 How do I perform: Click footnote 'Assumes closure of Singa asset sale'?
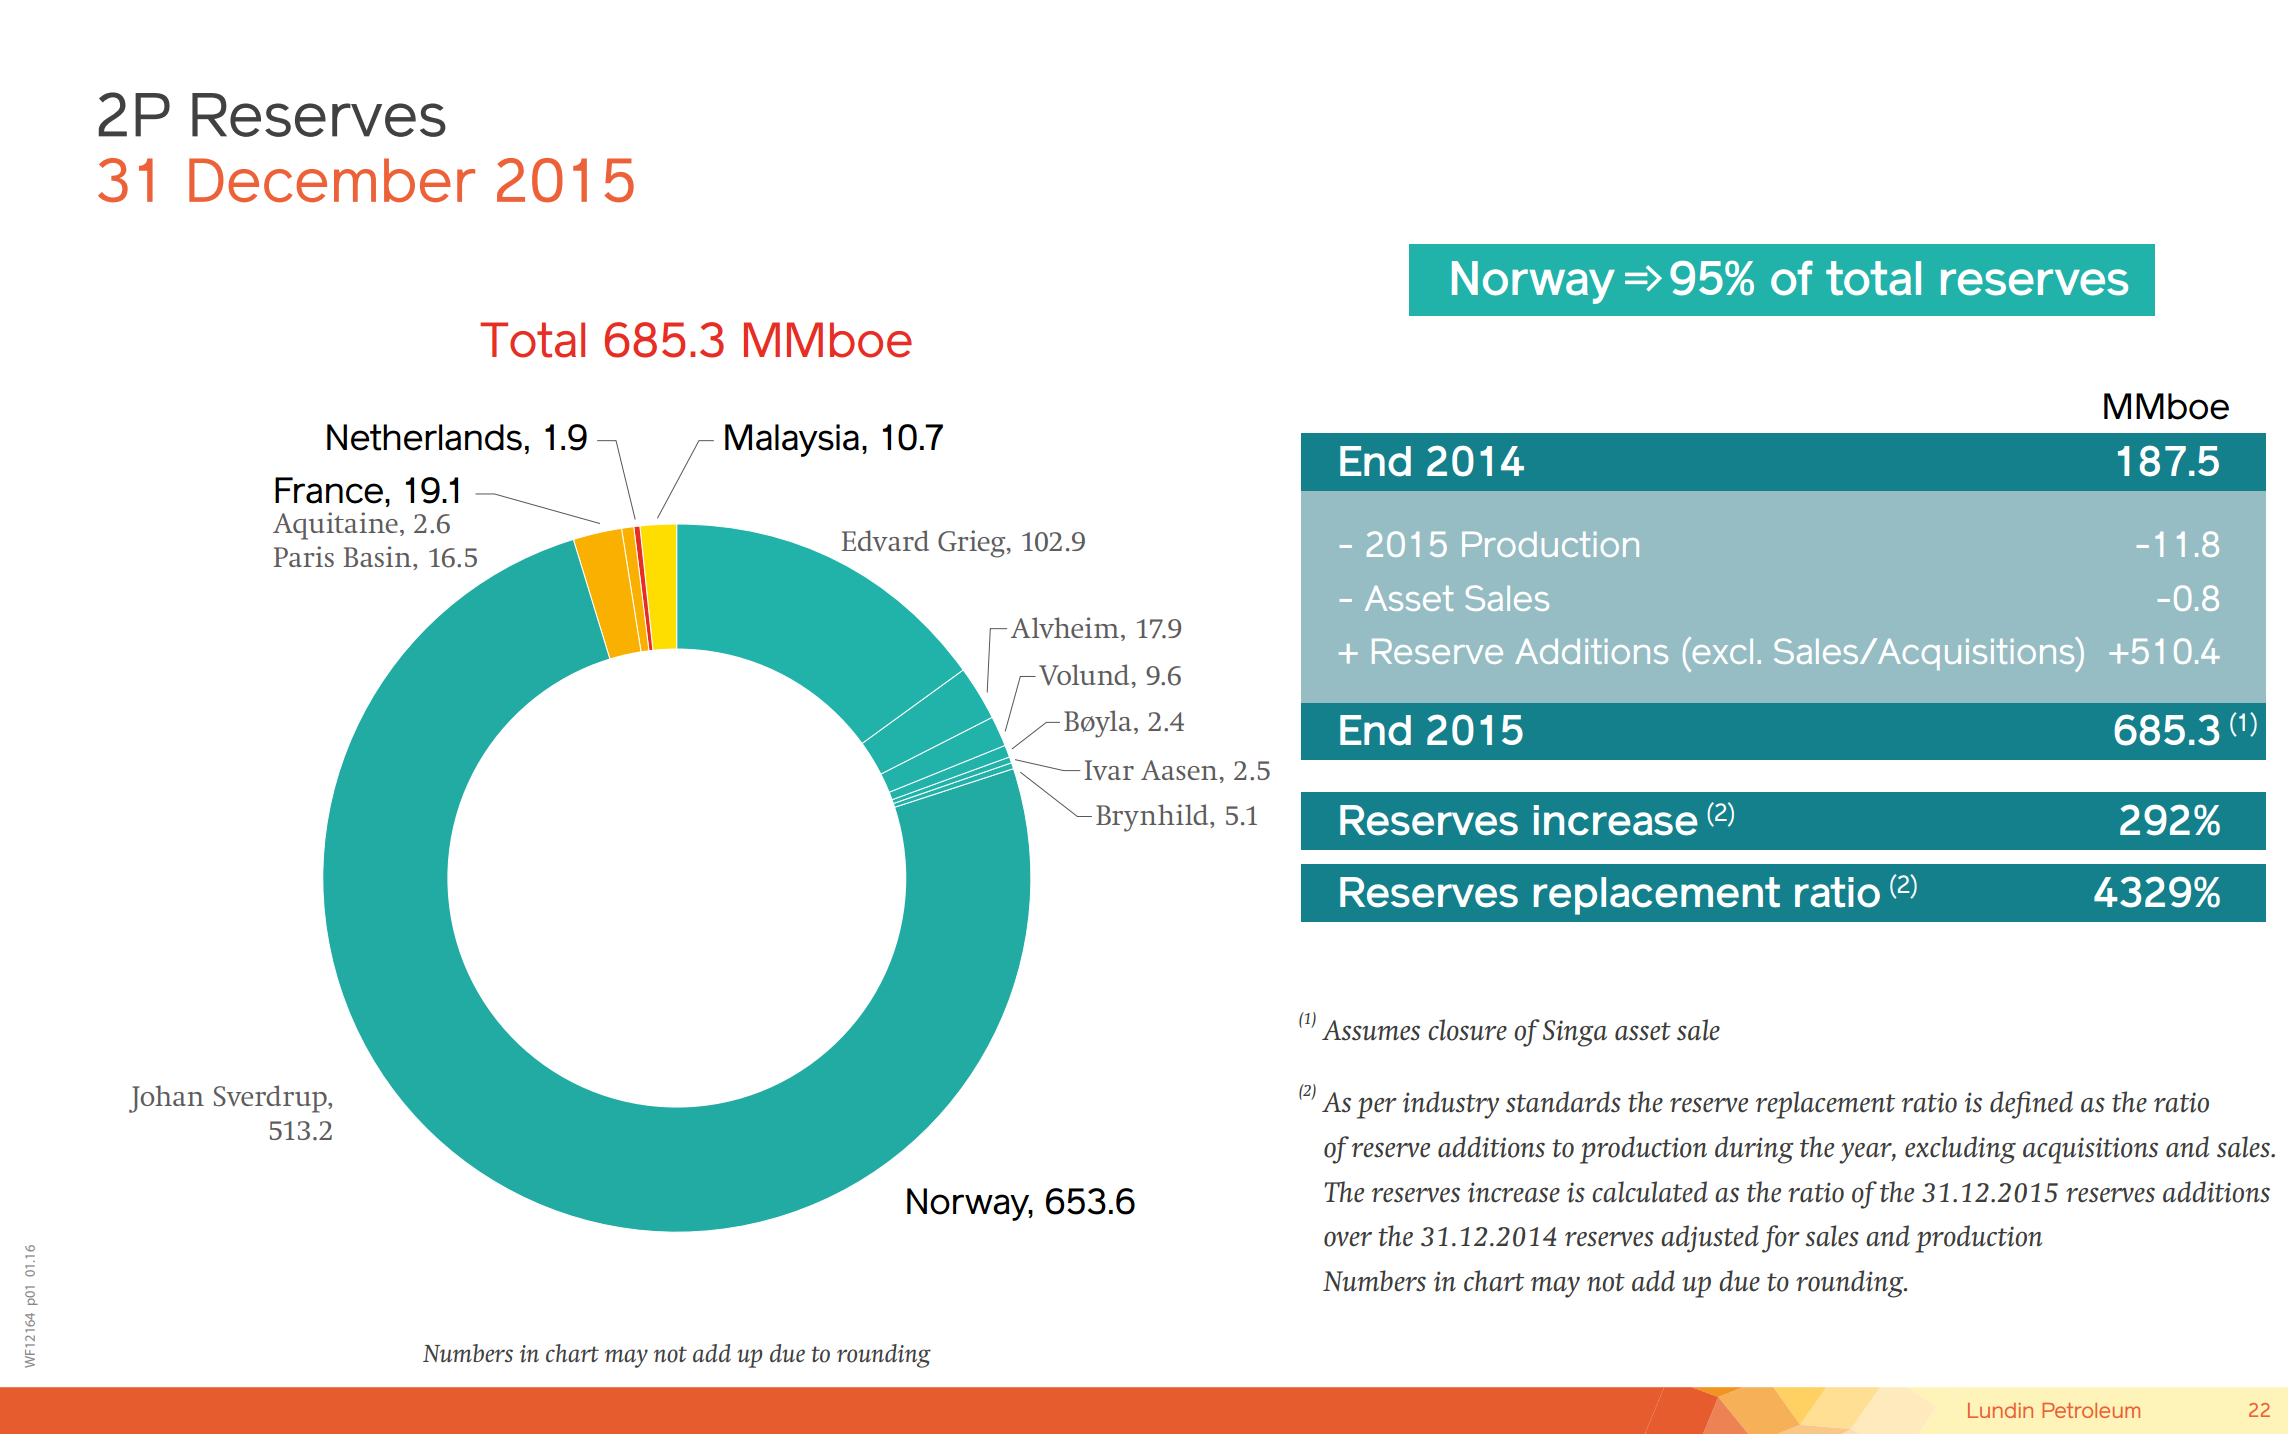tap(1521, 1031)
